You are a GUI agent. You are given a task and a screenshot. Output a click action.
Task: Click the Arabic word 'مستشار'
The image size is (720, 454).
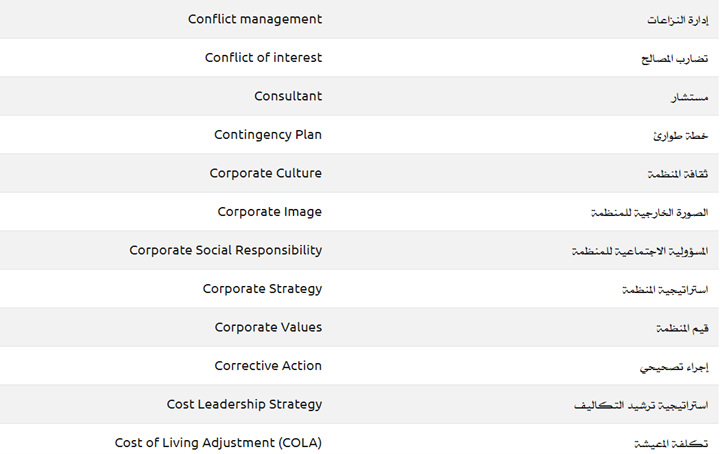690,98
